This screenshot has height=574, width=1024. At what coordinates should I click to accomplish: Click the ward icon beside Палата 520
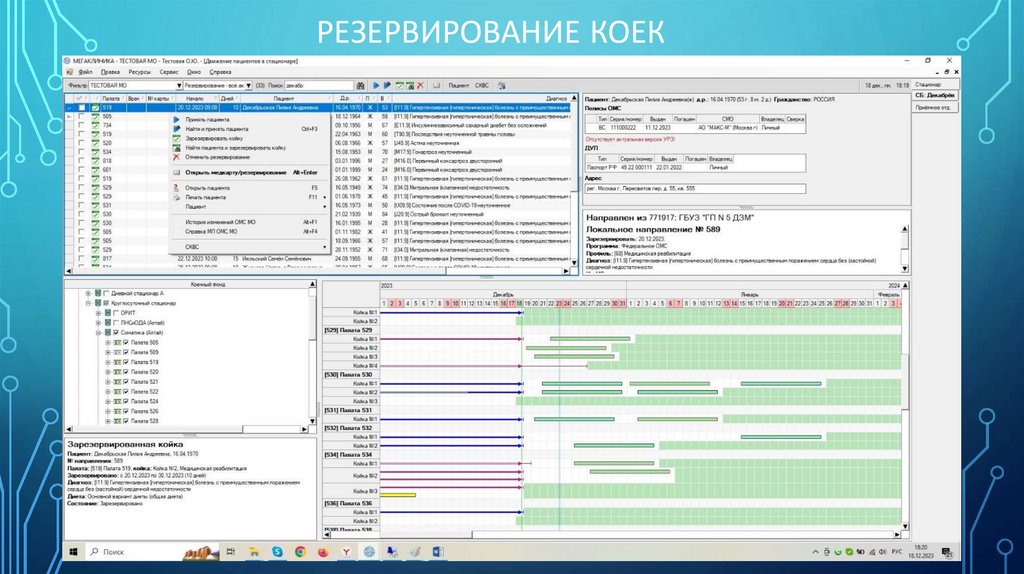pyautogui.click(x=118, y=372)
